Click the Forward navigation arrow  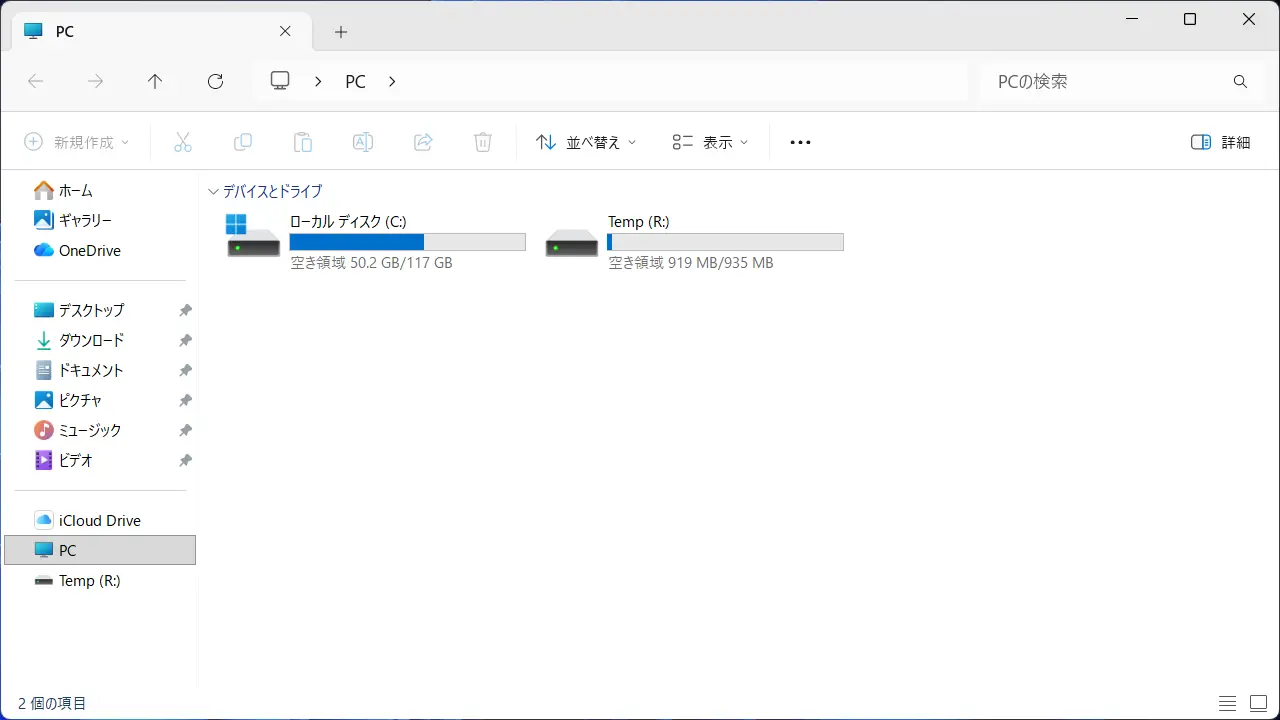coord(95,82)
